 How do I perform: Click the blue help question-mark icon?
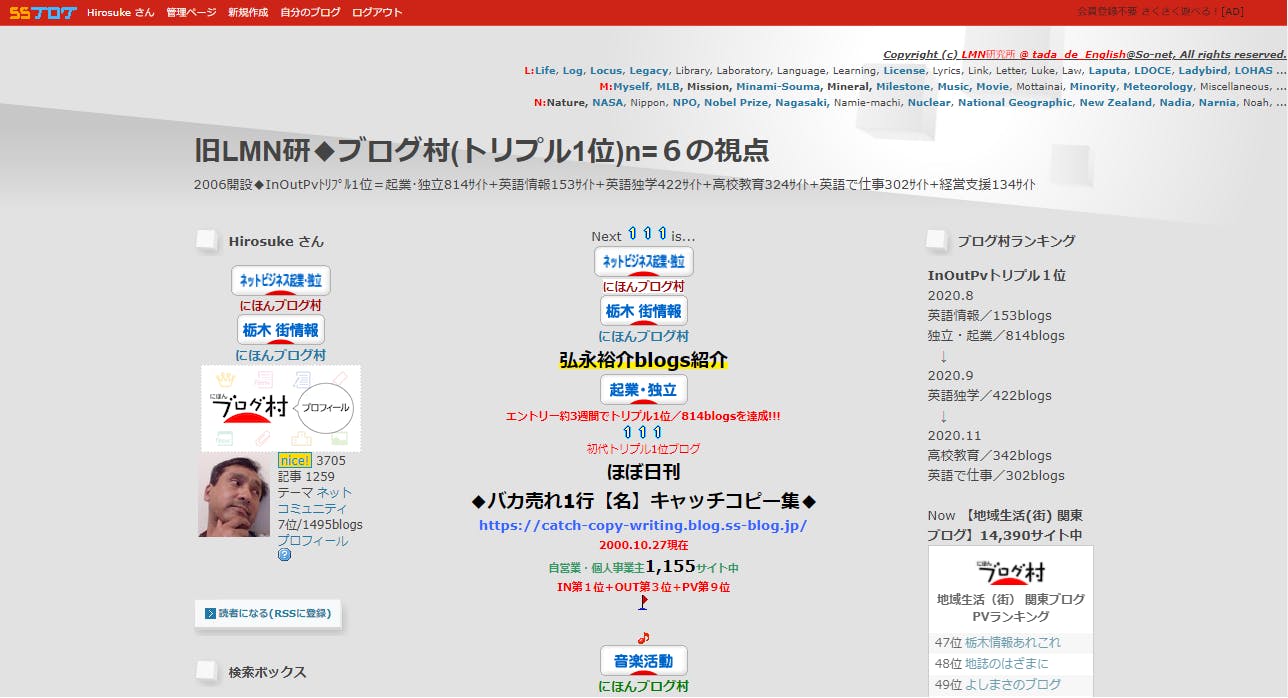(x=284, y=555)
